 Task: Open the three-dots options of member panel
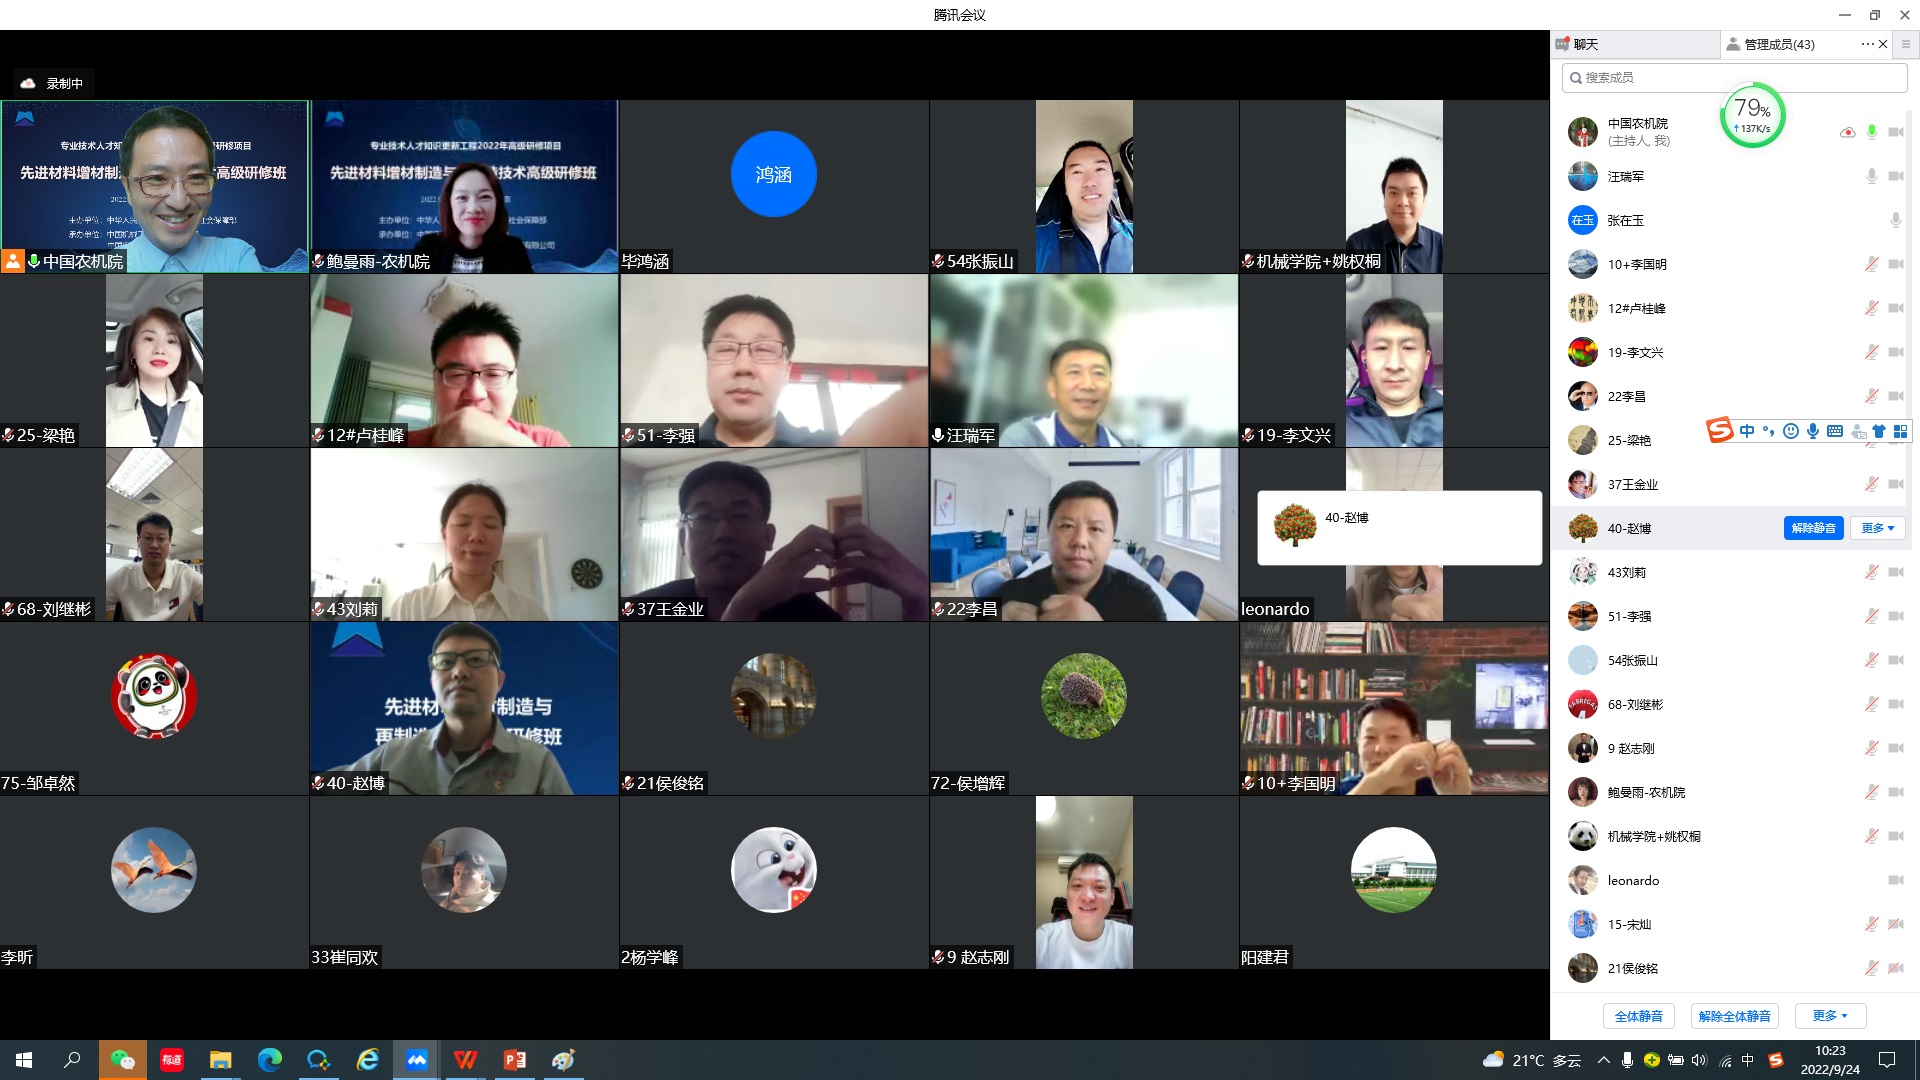1866,44
